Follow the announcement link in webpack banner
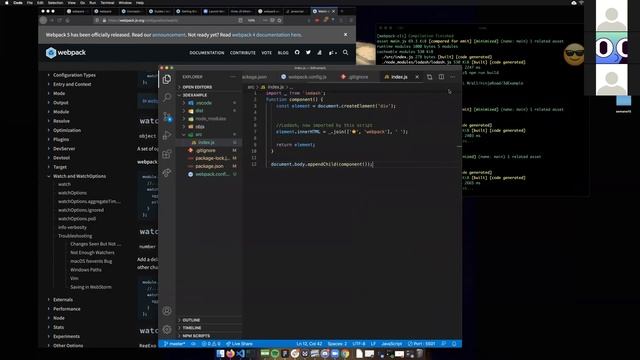 coord(169,35)
